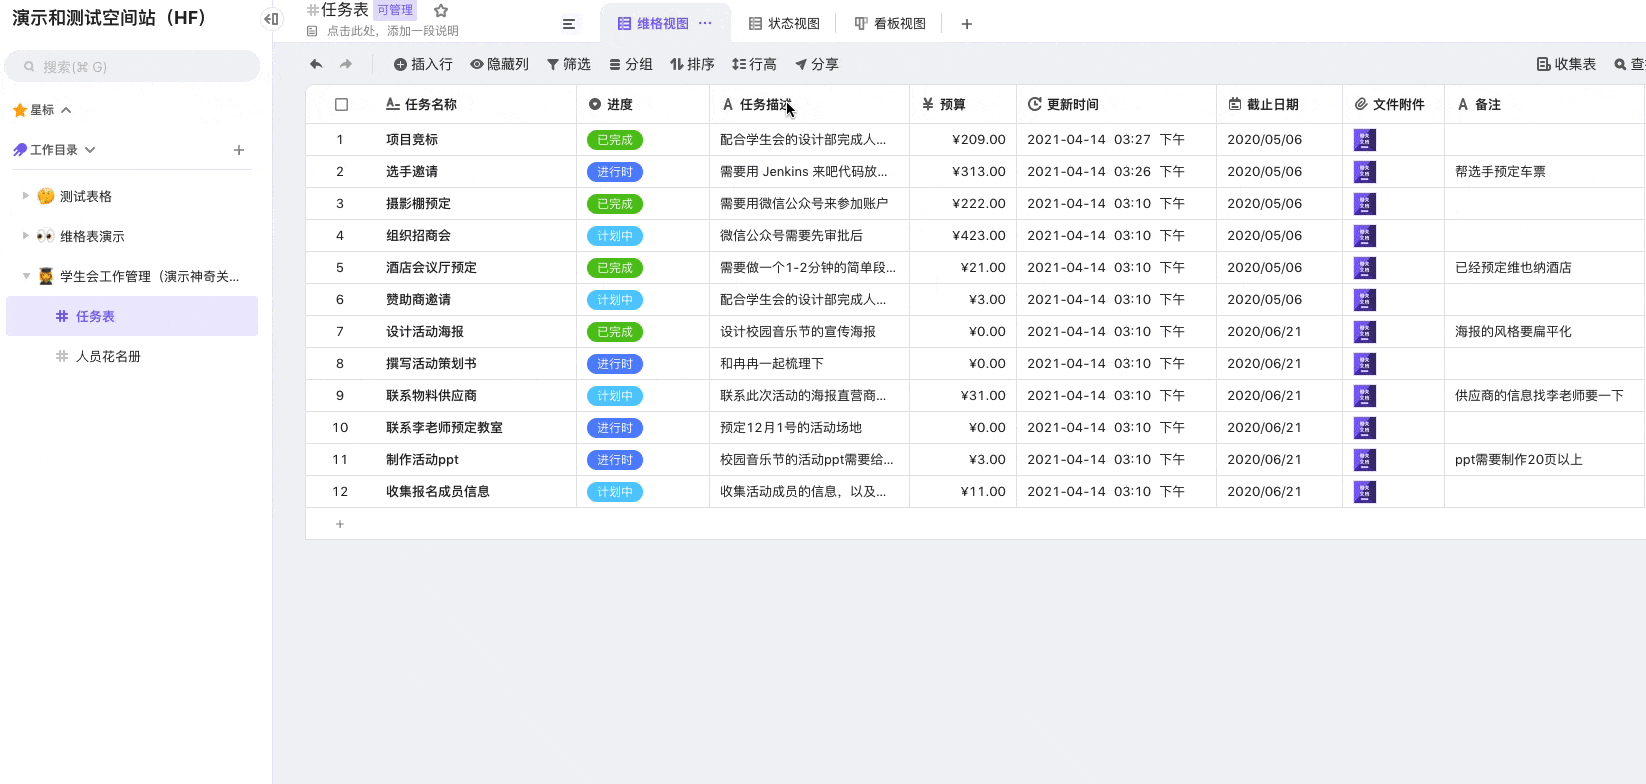Click 插入行 button

click(423, 64)
